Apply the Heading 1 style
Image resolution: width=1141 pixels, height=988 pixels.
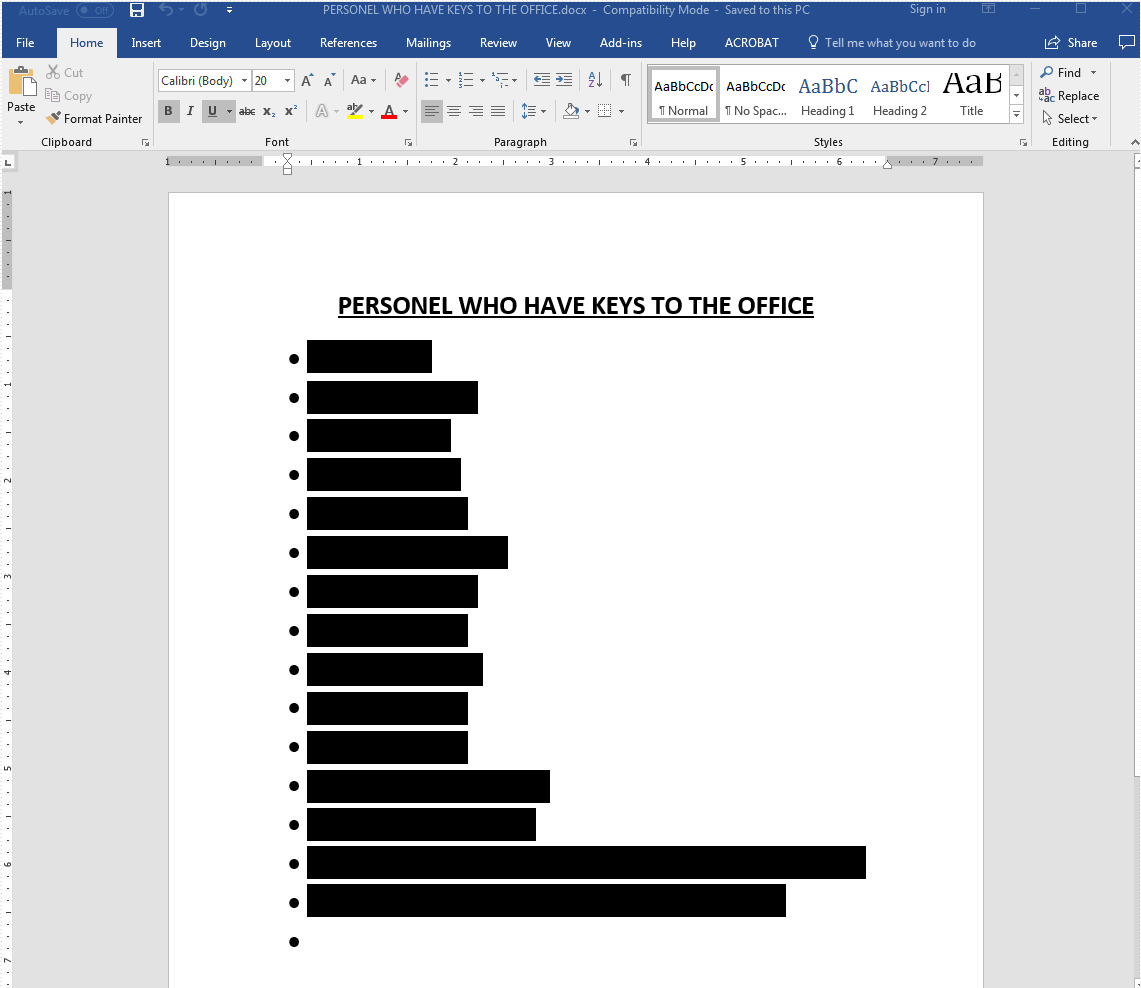pyautogui.click(x=828, y=96)
